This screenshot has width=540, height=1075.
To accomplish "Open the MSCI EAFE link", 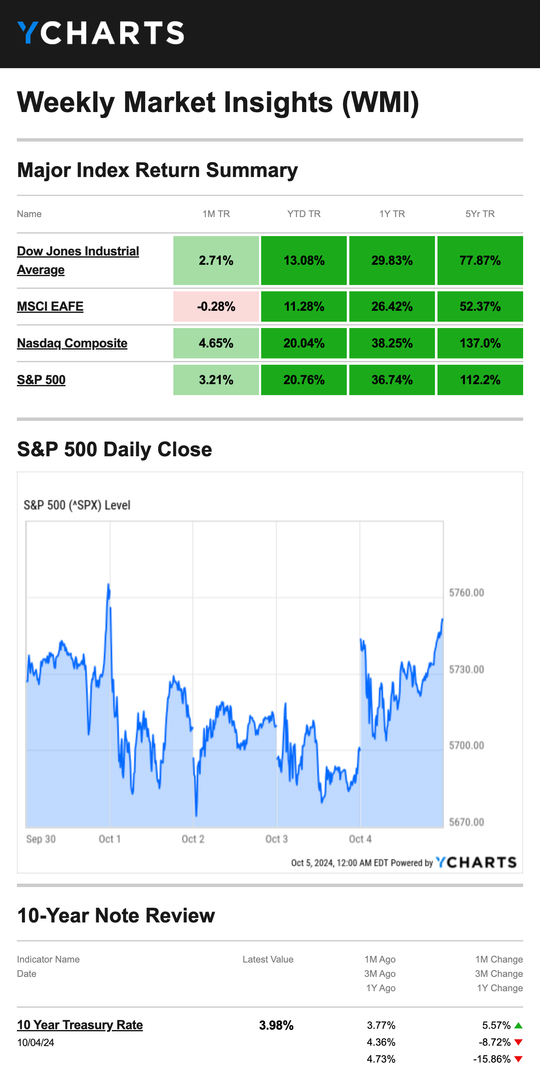I will click(x=50, y=306).
